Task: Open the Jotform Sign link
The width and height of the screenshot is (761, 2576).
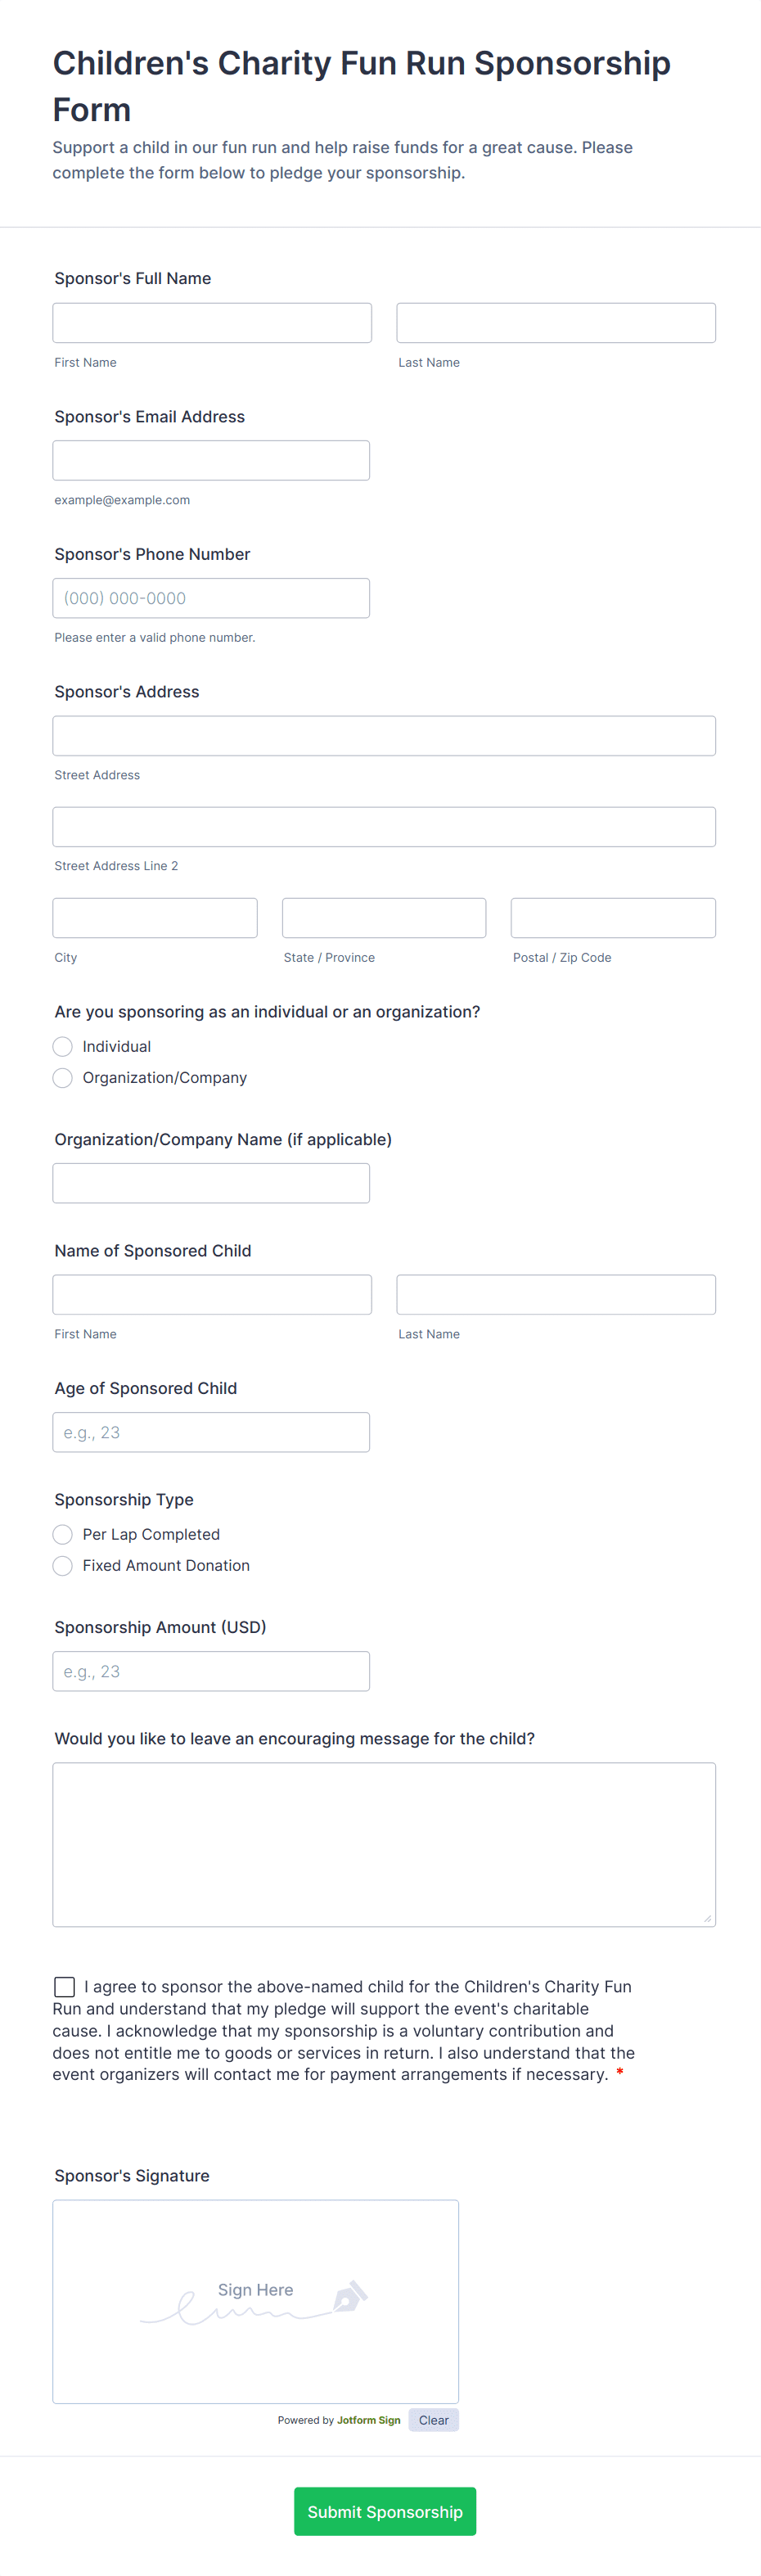Action: tap(368, 2420)
